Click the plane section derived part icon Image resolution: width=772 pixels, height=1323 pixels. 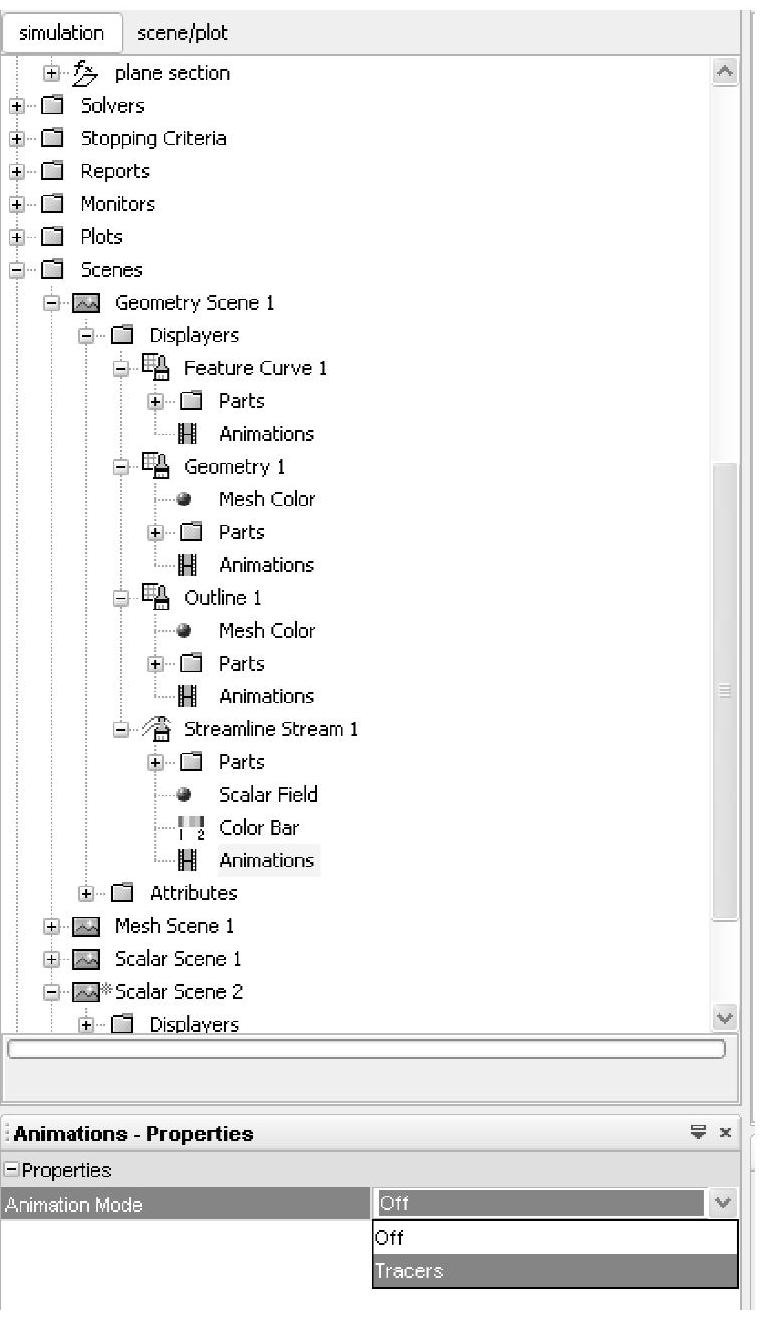click(x=87, y=73)
